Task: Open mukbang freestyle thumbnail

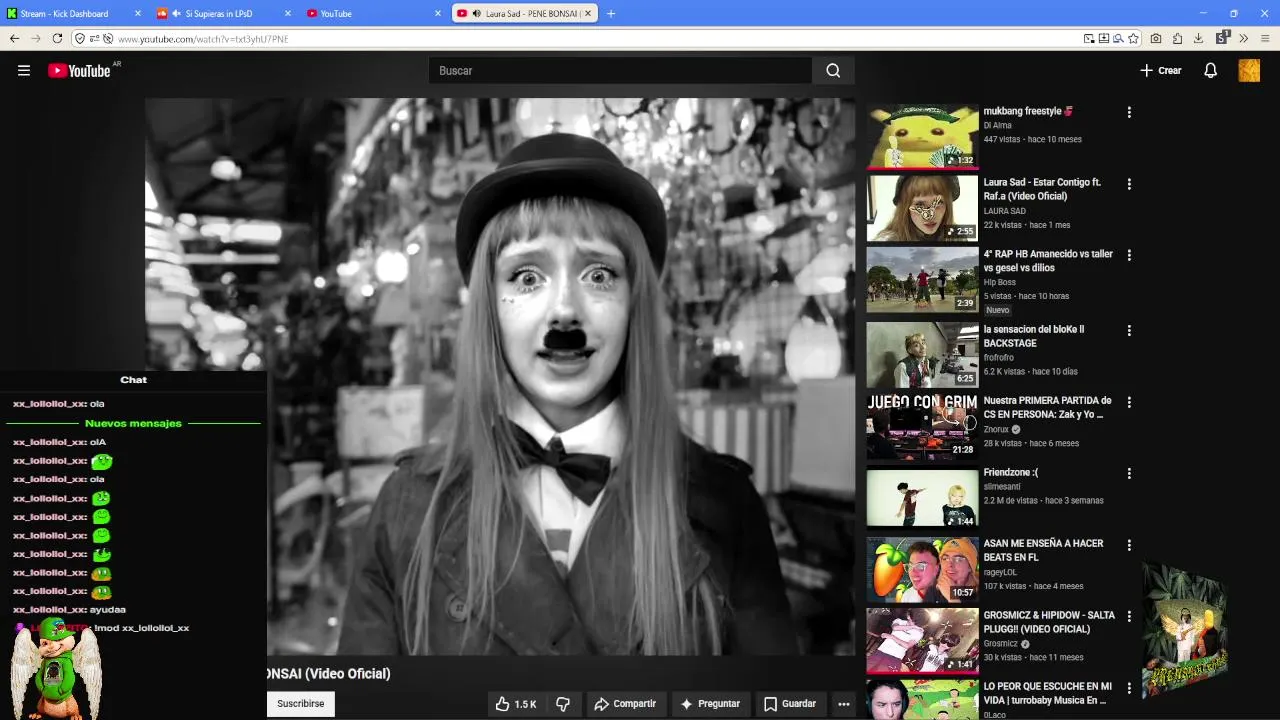Action: tap(922, 136)
